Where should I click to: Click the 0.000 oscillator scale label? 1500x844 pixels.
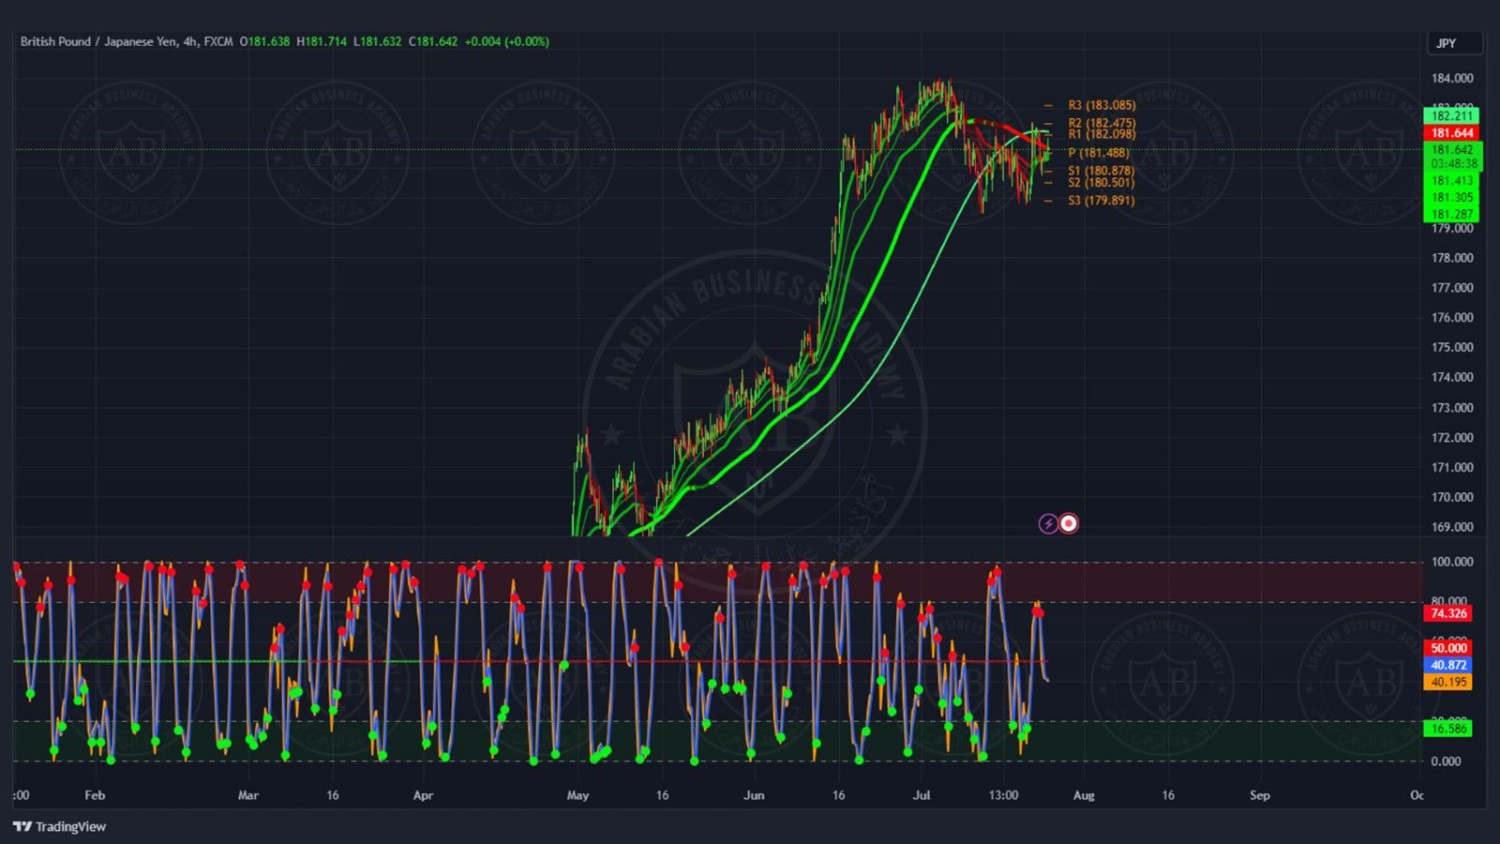1446,761
